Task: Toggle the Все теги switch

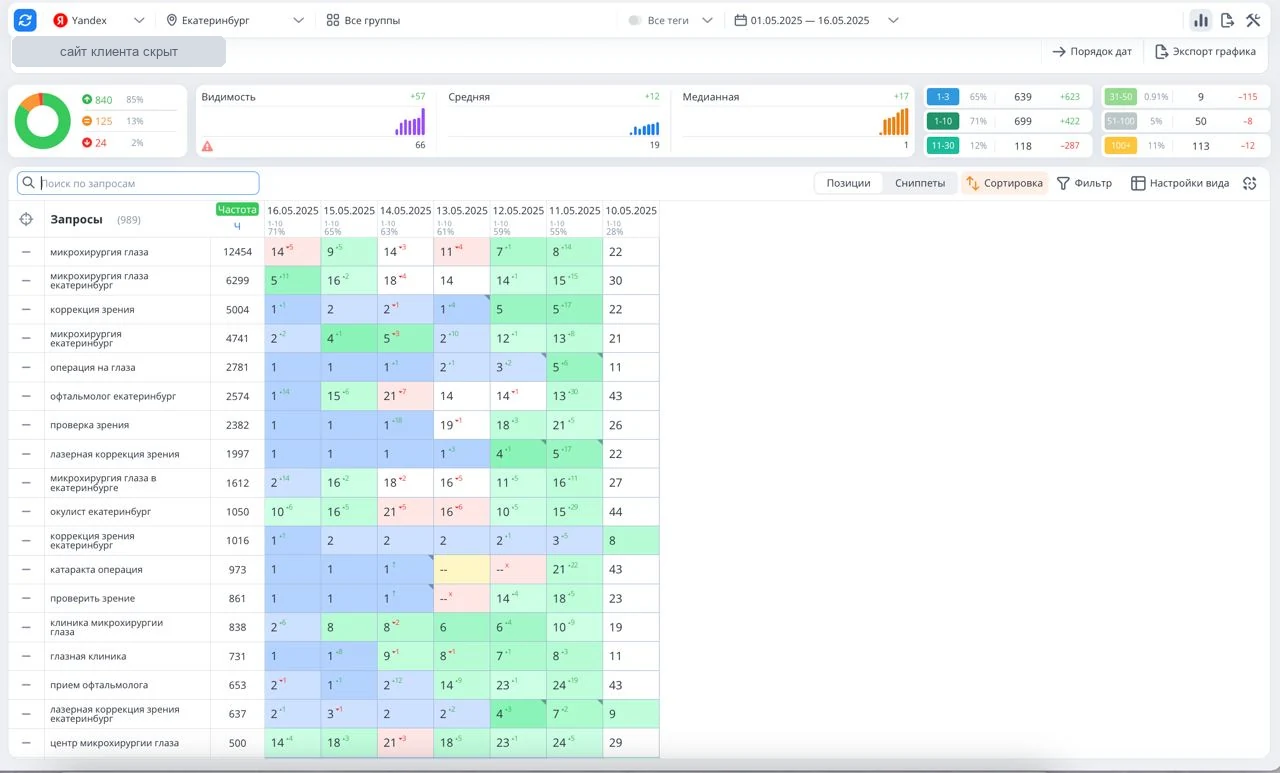Action: (x=634, y=20)
